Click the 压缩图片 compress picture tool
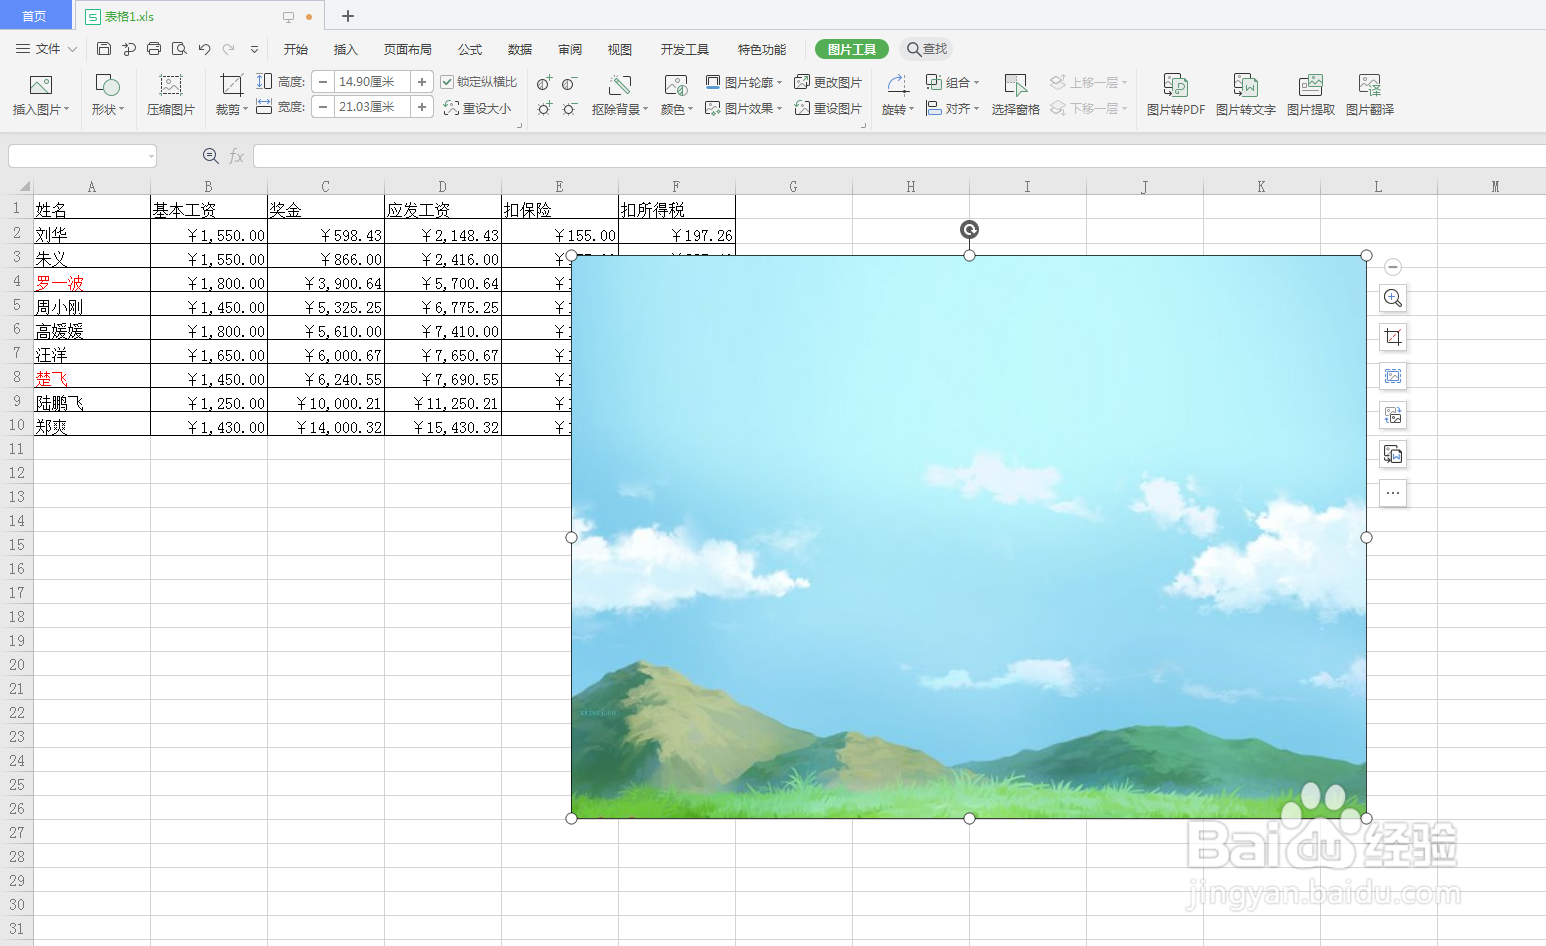 (x=171, y=95)
